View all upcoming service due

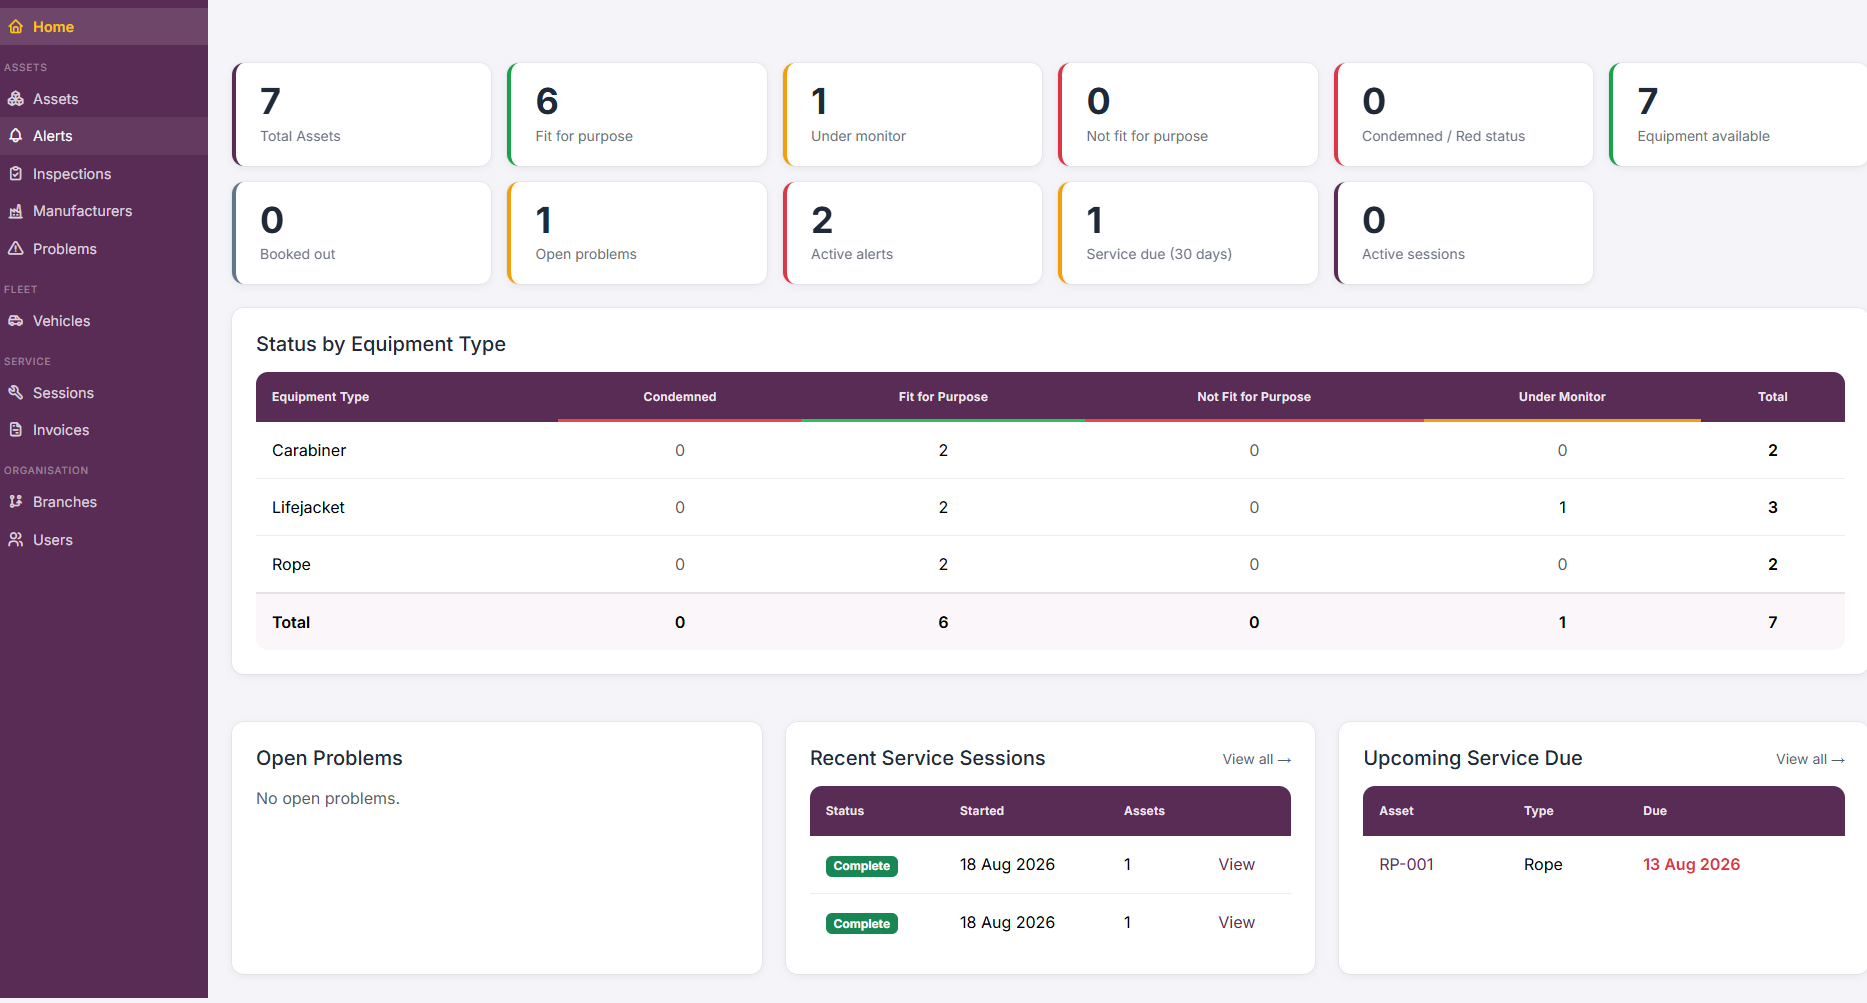click(1810, 759)
